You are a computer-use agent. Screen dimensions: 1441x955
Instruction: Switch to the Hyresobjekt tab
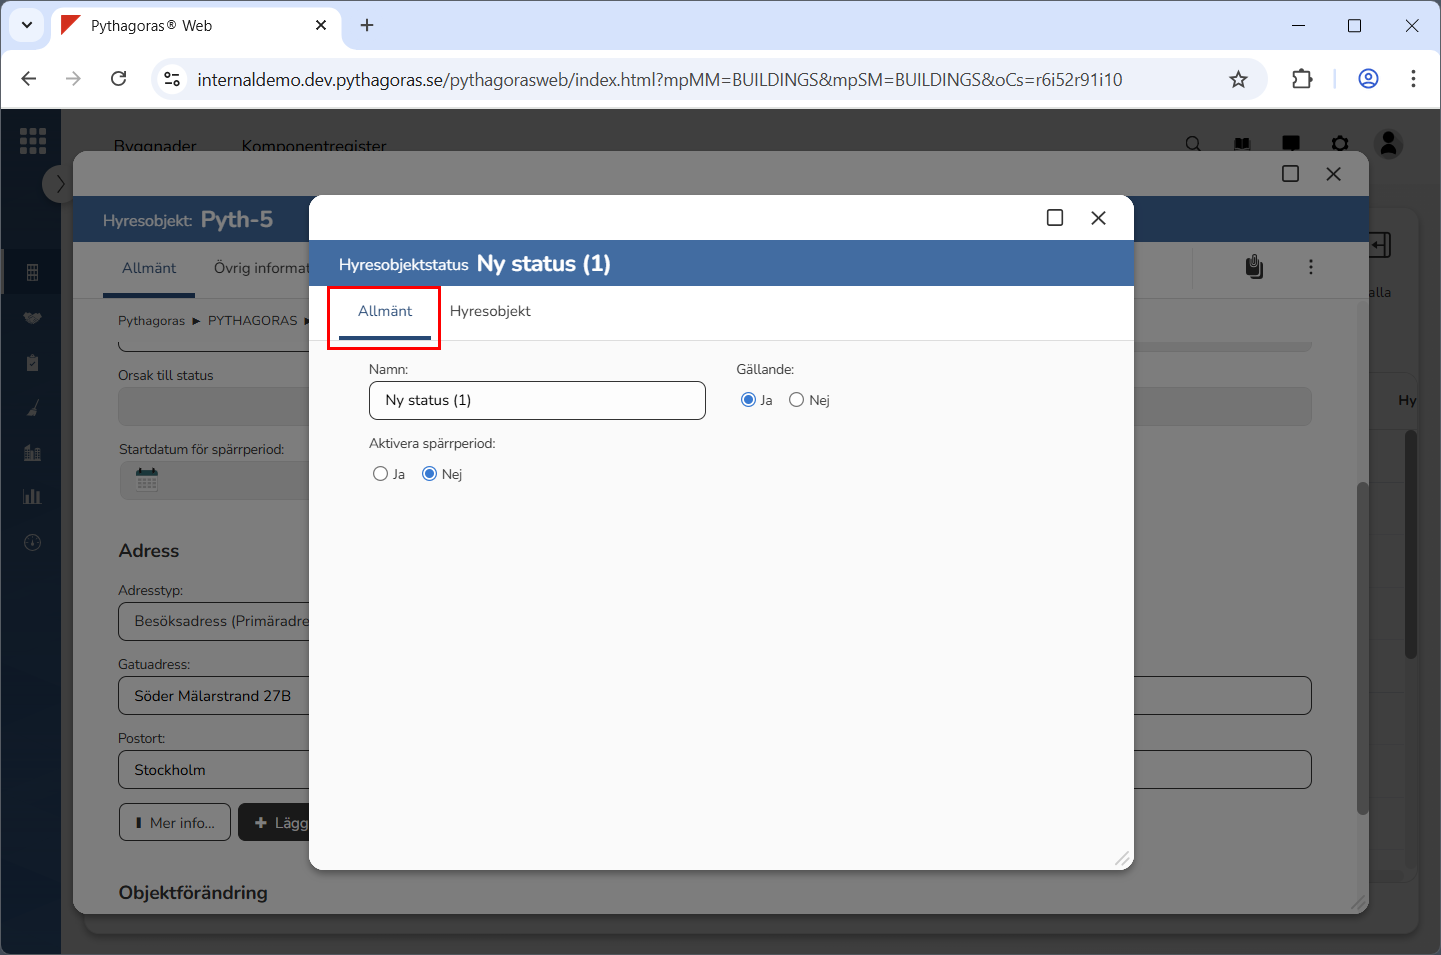tap(490, 311)
